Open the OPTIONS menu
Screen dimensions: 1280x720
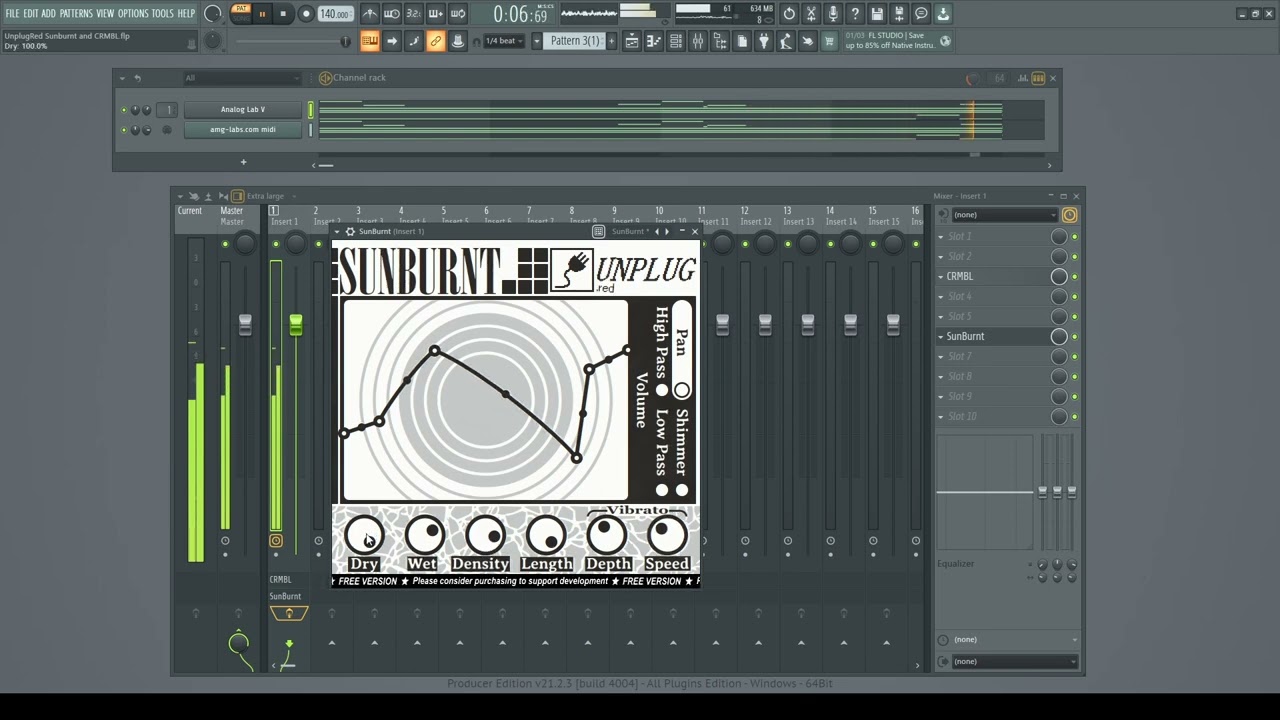[x=133, y=14]
